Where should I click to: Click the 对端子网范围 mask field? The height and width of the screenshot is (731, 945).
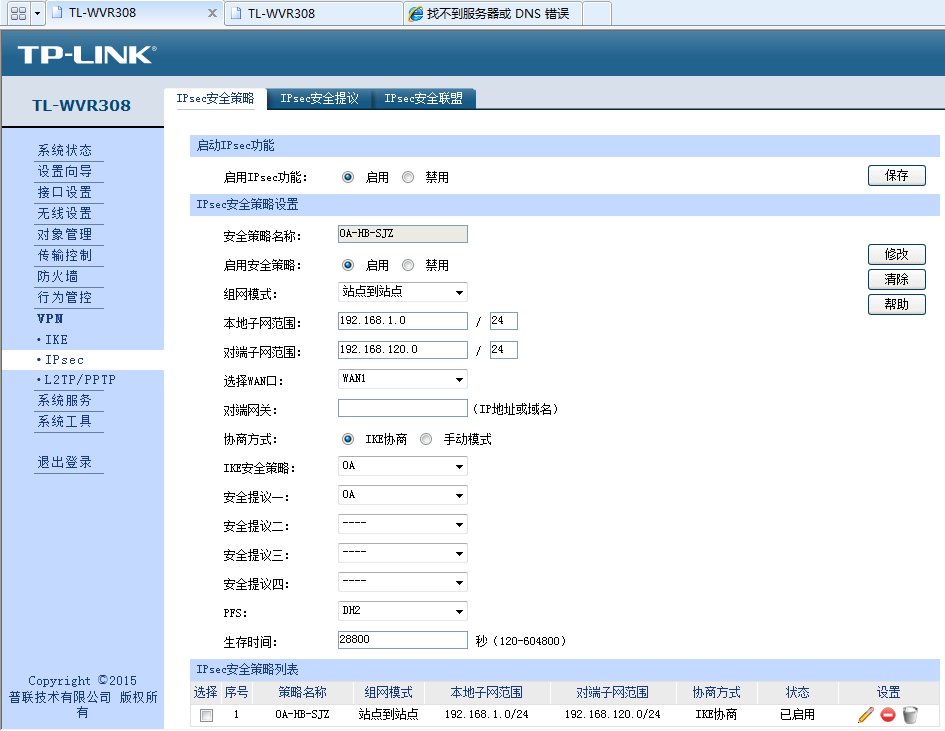click(x=504, y=350)
